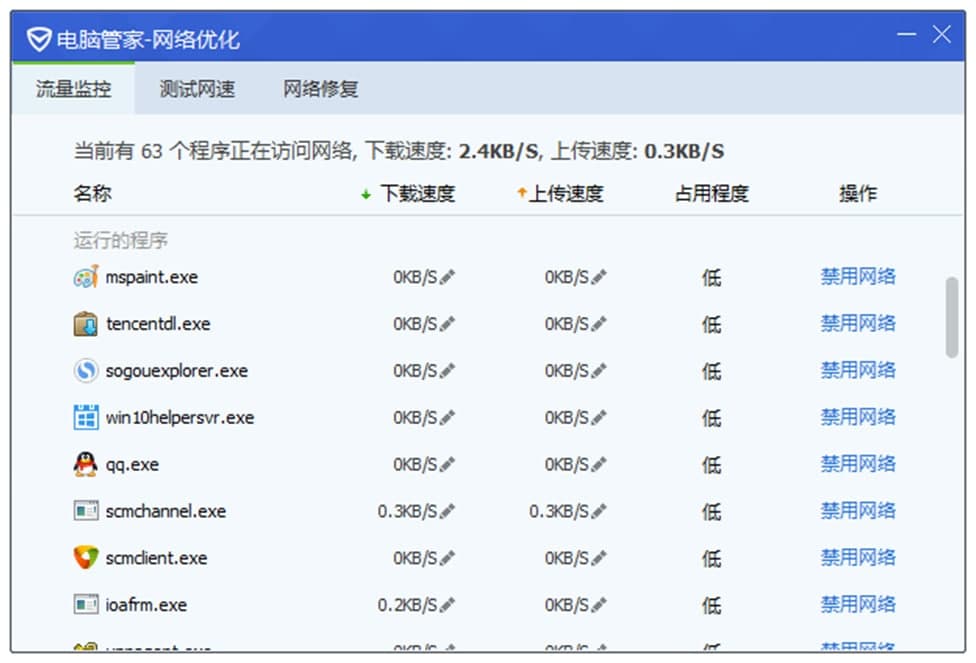Sort by 下载速度 using the green arrow
Viewport: 976px width, 663px height.
[x=364, y=193]
